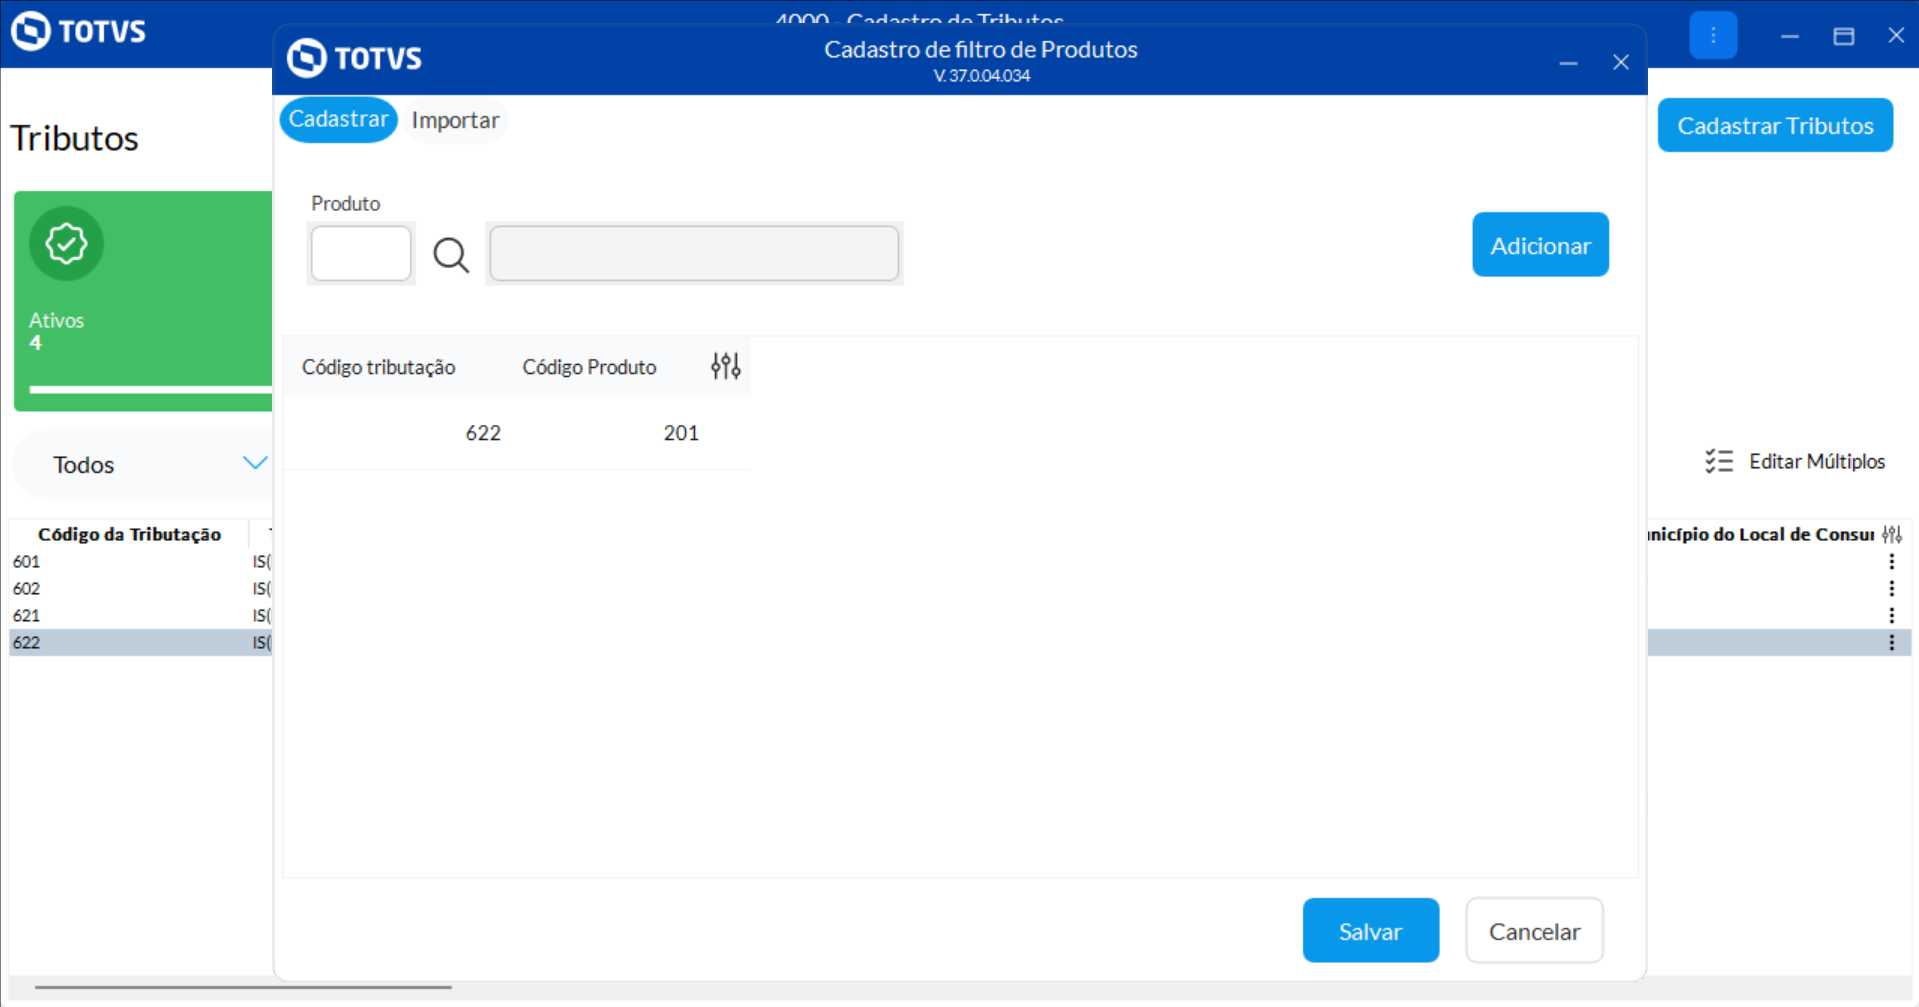Open row actions for tribute 601
1919x1007 pixels.
click(x=1891, y=562)
